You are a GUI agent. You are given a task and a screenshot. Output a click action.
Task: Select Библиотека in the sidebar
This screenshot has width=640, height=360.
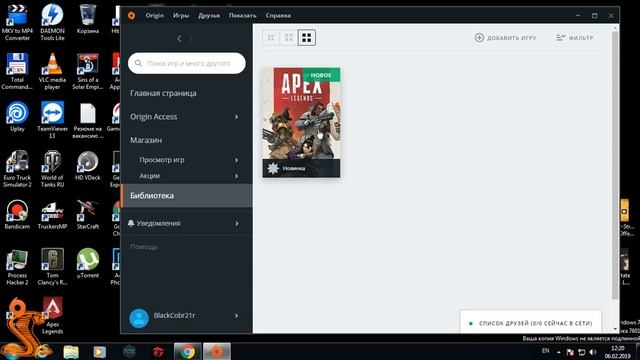pyautogui.click(x=187, y=196)
